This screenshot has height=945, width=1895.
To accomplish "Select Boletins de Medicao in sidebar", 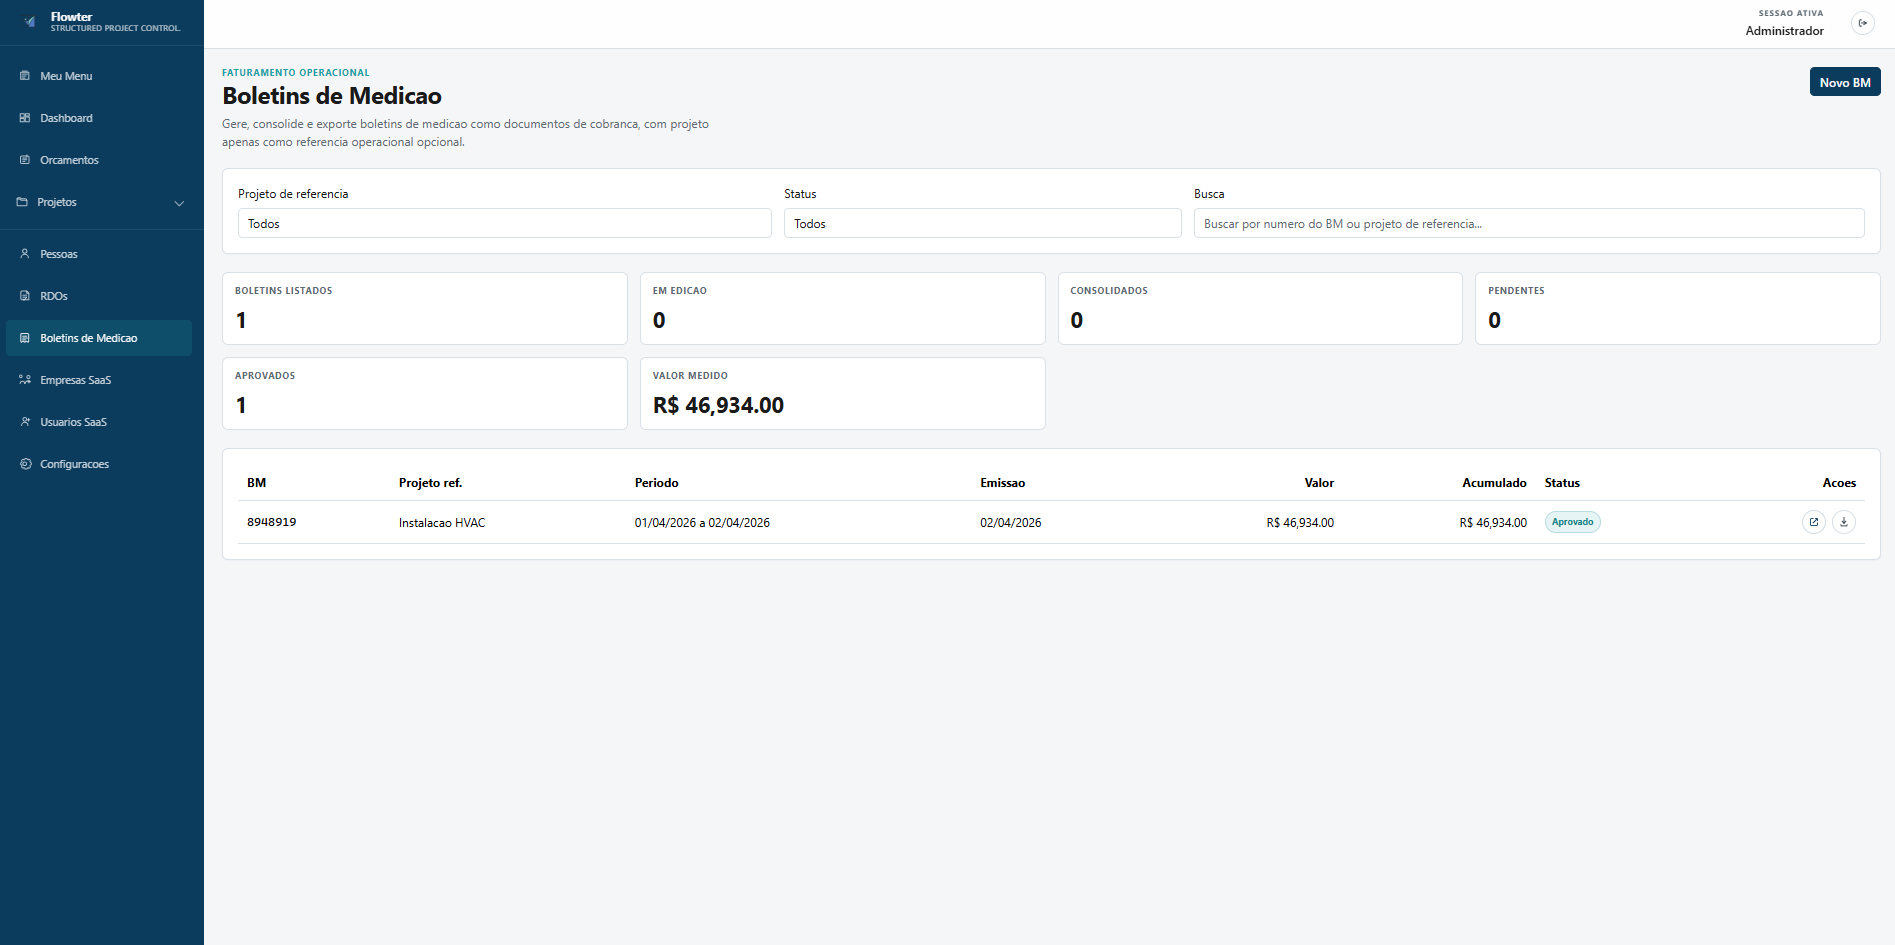I will click(x=88, y=338).
